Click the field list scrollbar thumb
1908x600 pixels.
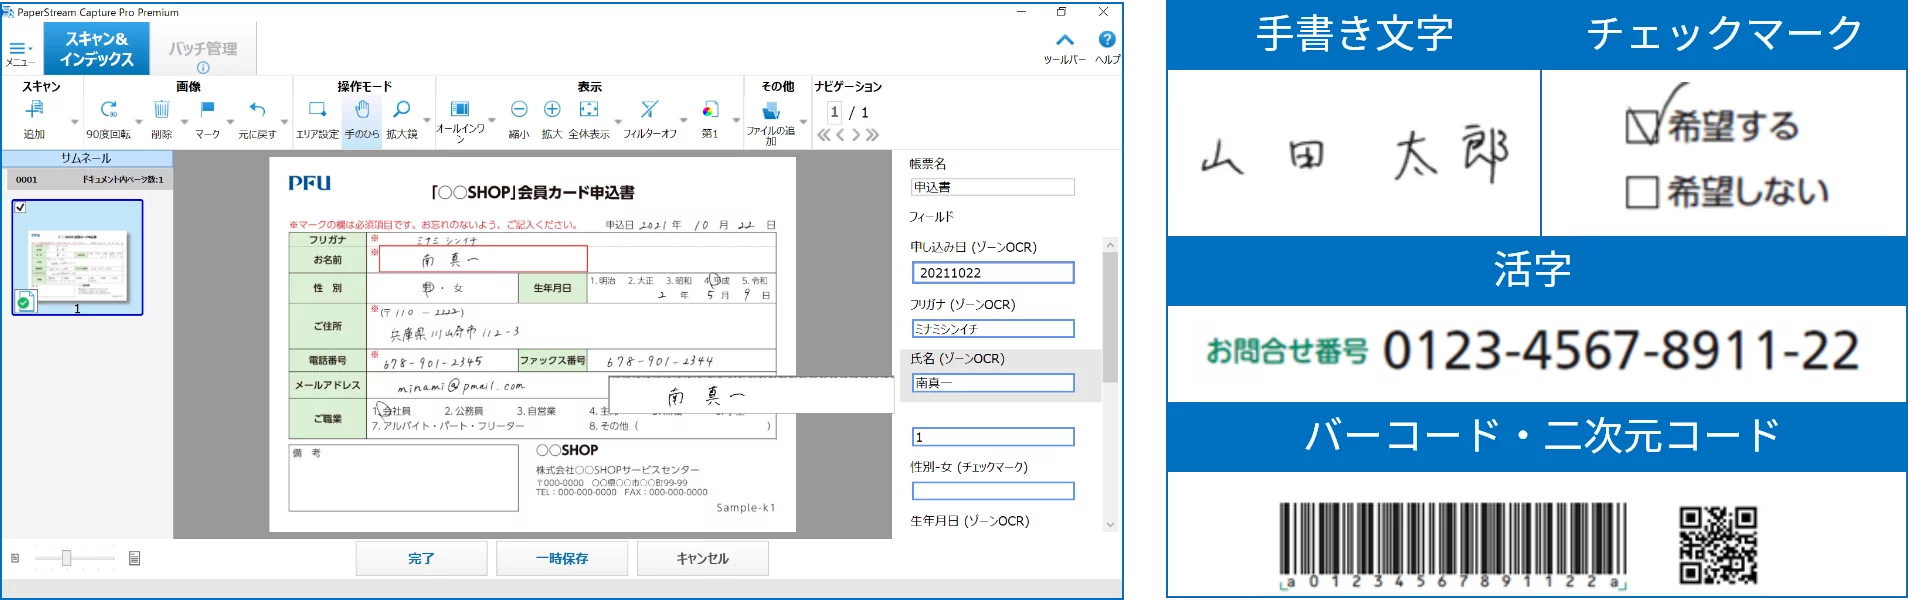coord(1110,316)
